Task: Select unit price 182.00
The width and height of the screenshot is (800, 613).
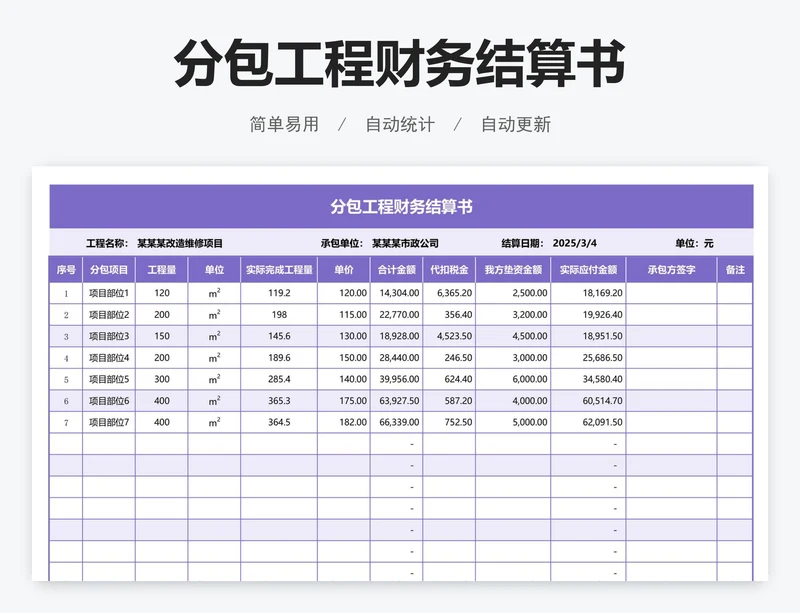Action: pyautogui.click(x=353, y=422)
